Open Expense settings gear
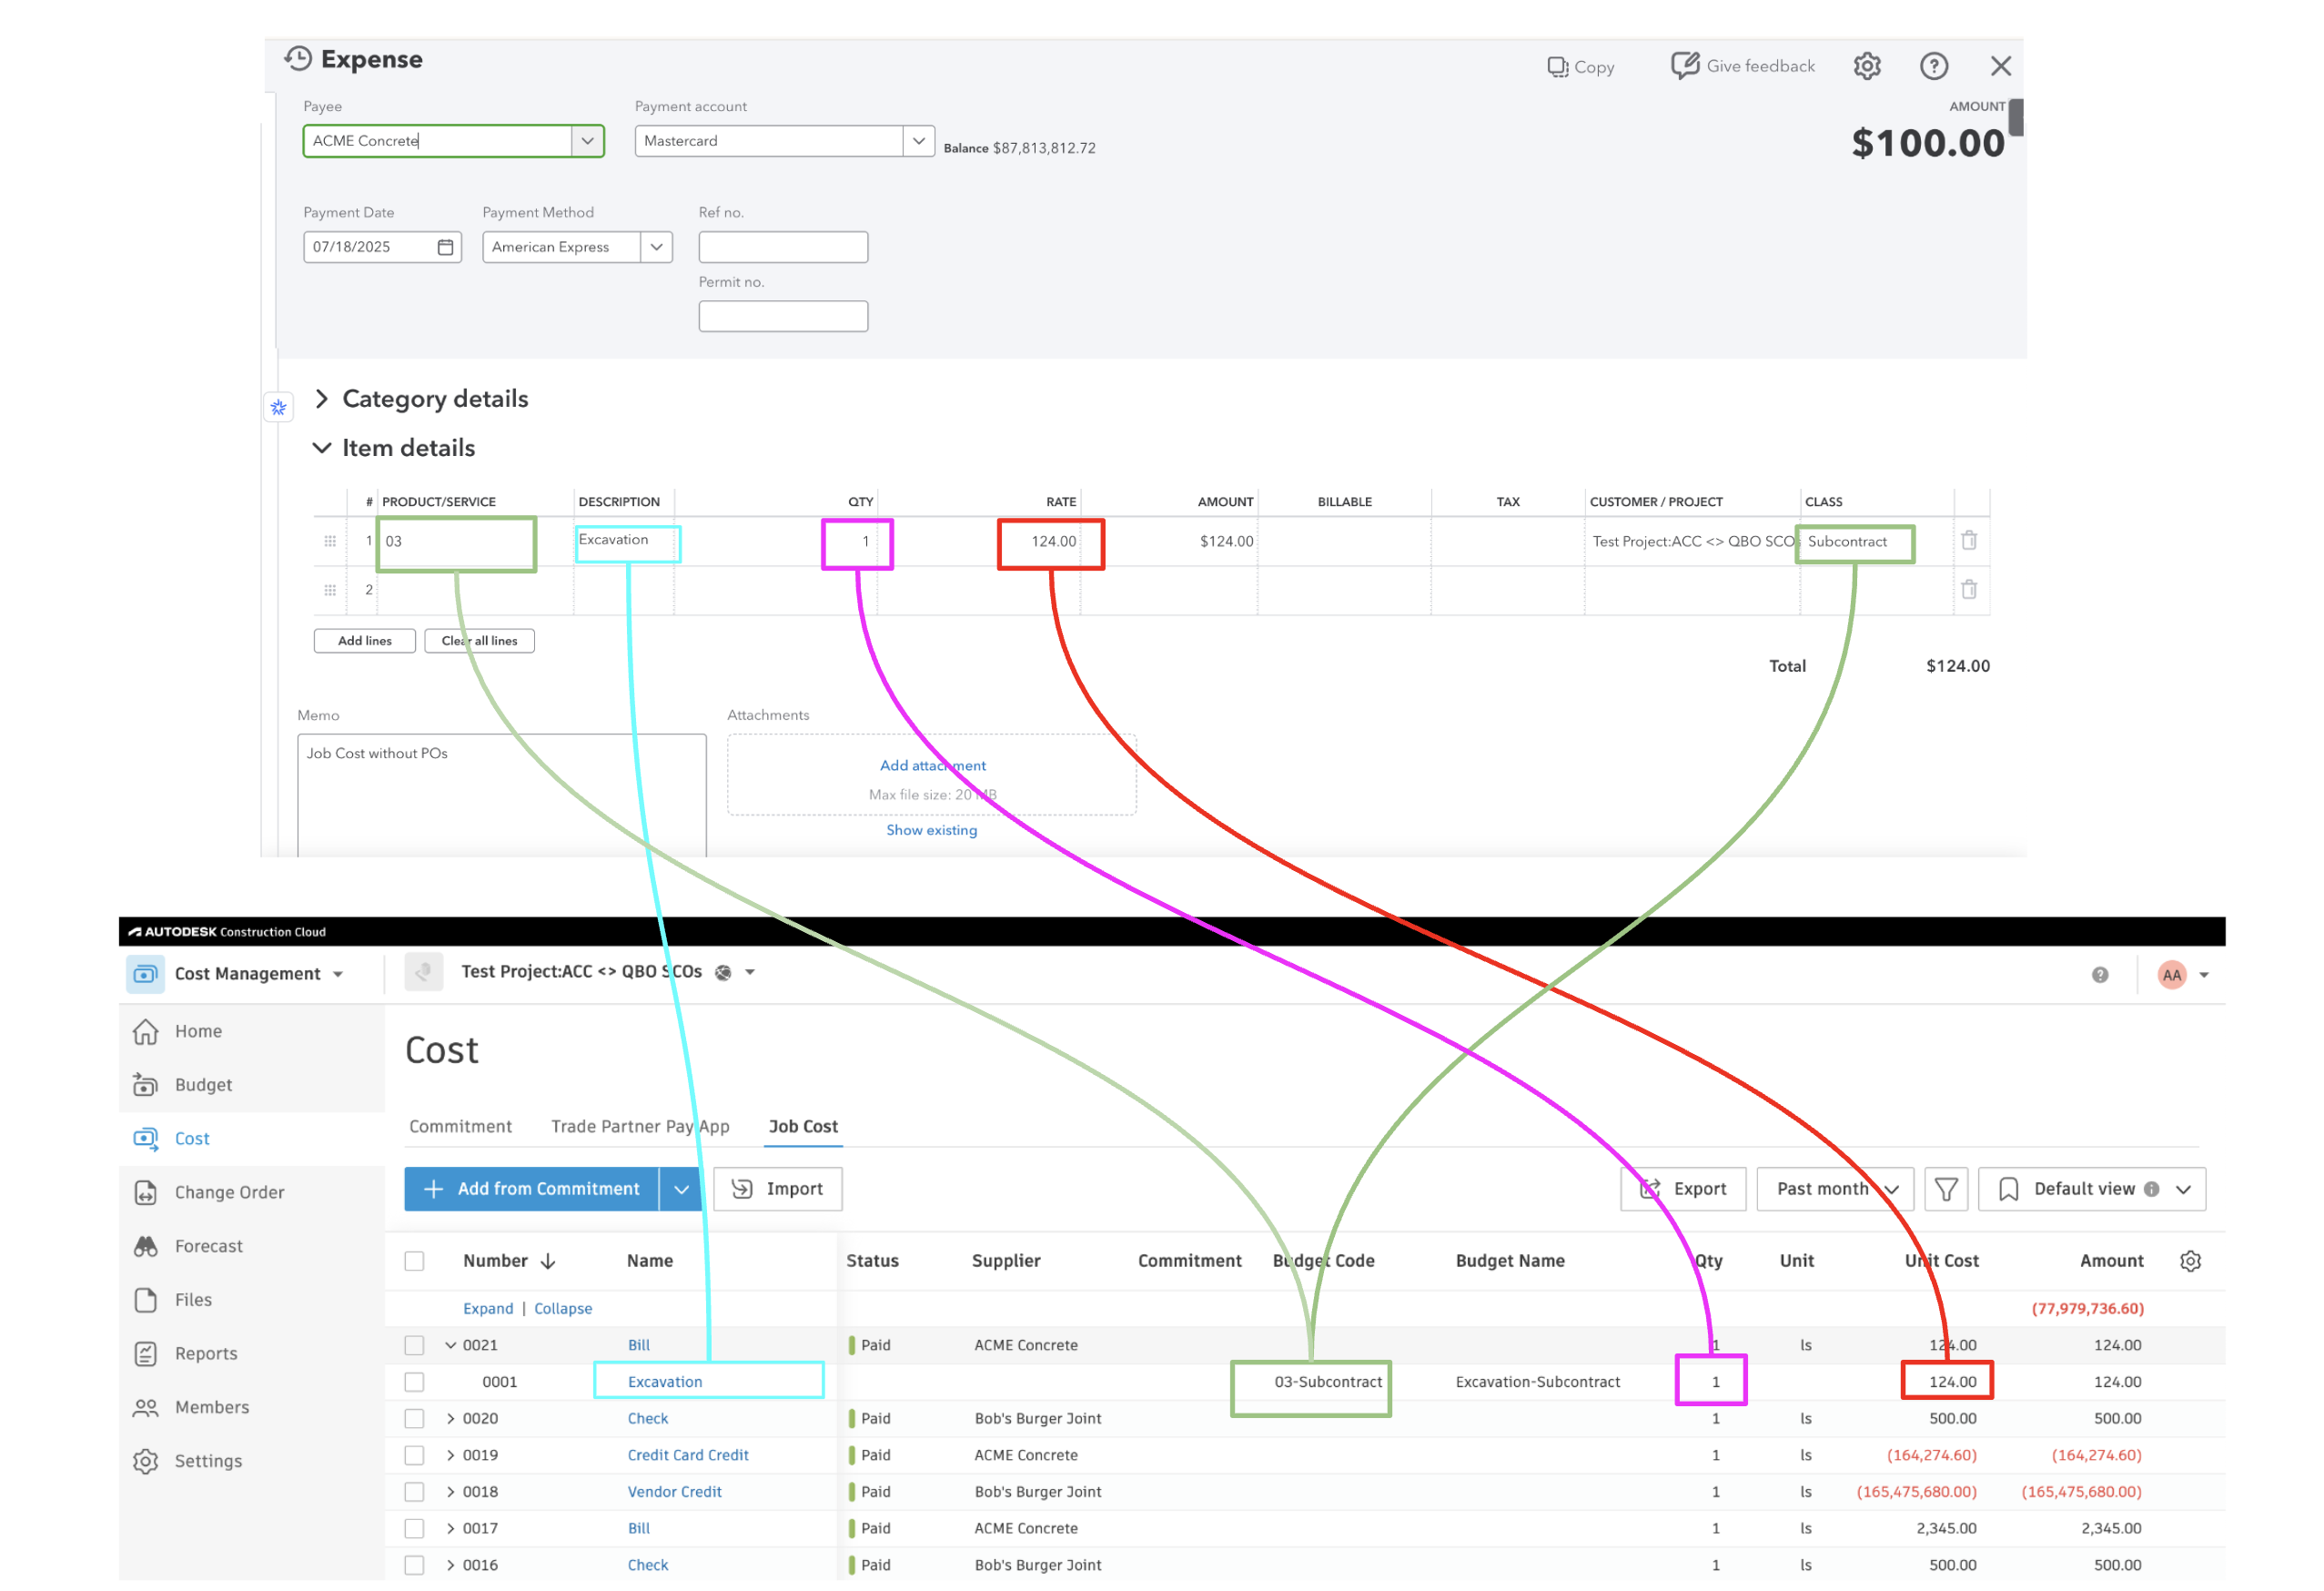The image size is (2324, 1591). 1866,66
